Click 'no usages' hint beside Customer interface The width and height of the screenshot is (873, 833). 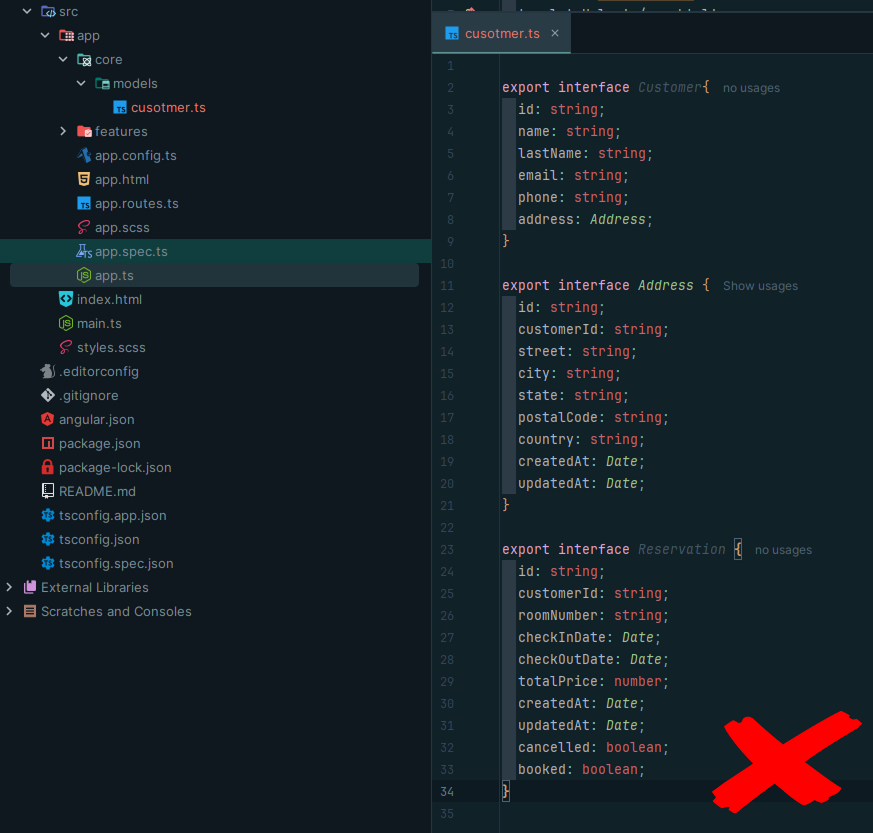tap(751, 88)
